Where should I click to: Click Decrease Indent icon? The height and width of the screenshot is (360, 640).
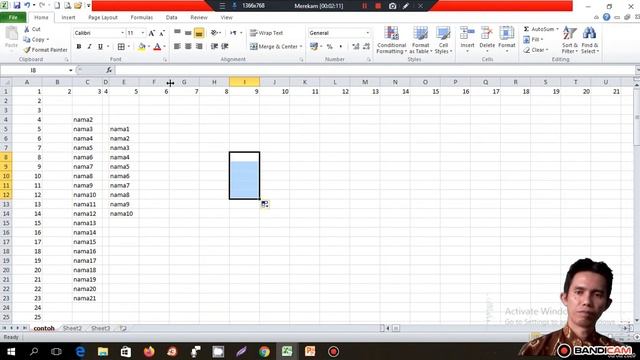[x=214, y=47]
